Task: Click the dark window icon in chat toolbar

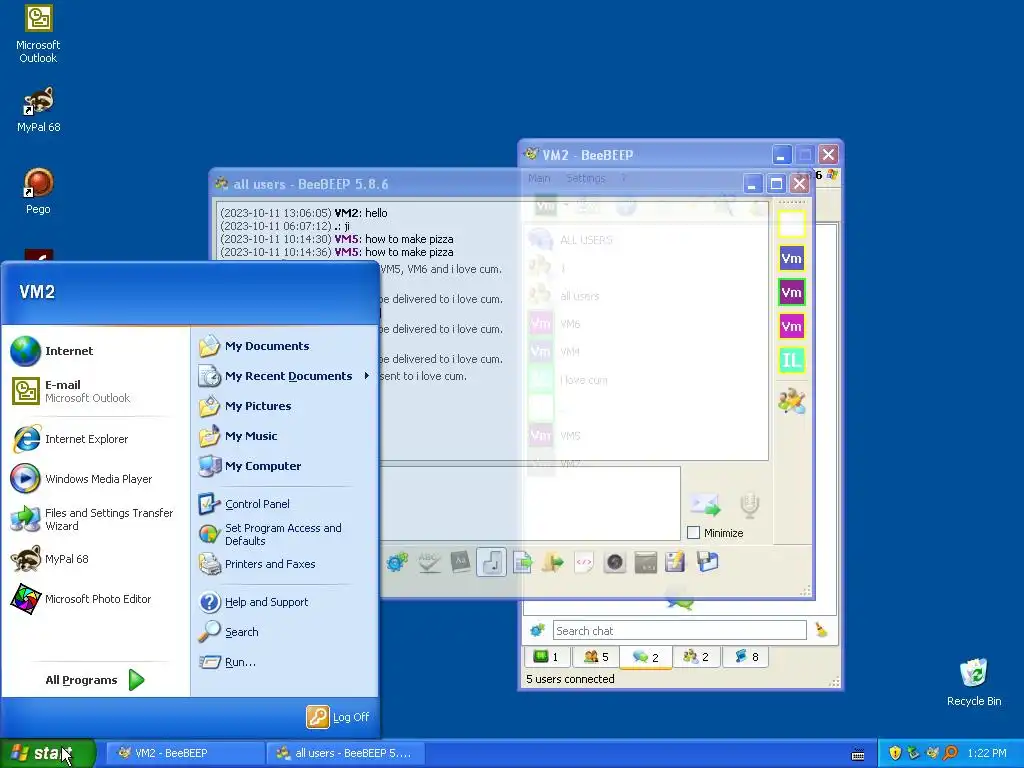Action: 645,562
